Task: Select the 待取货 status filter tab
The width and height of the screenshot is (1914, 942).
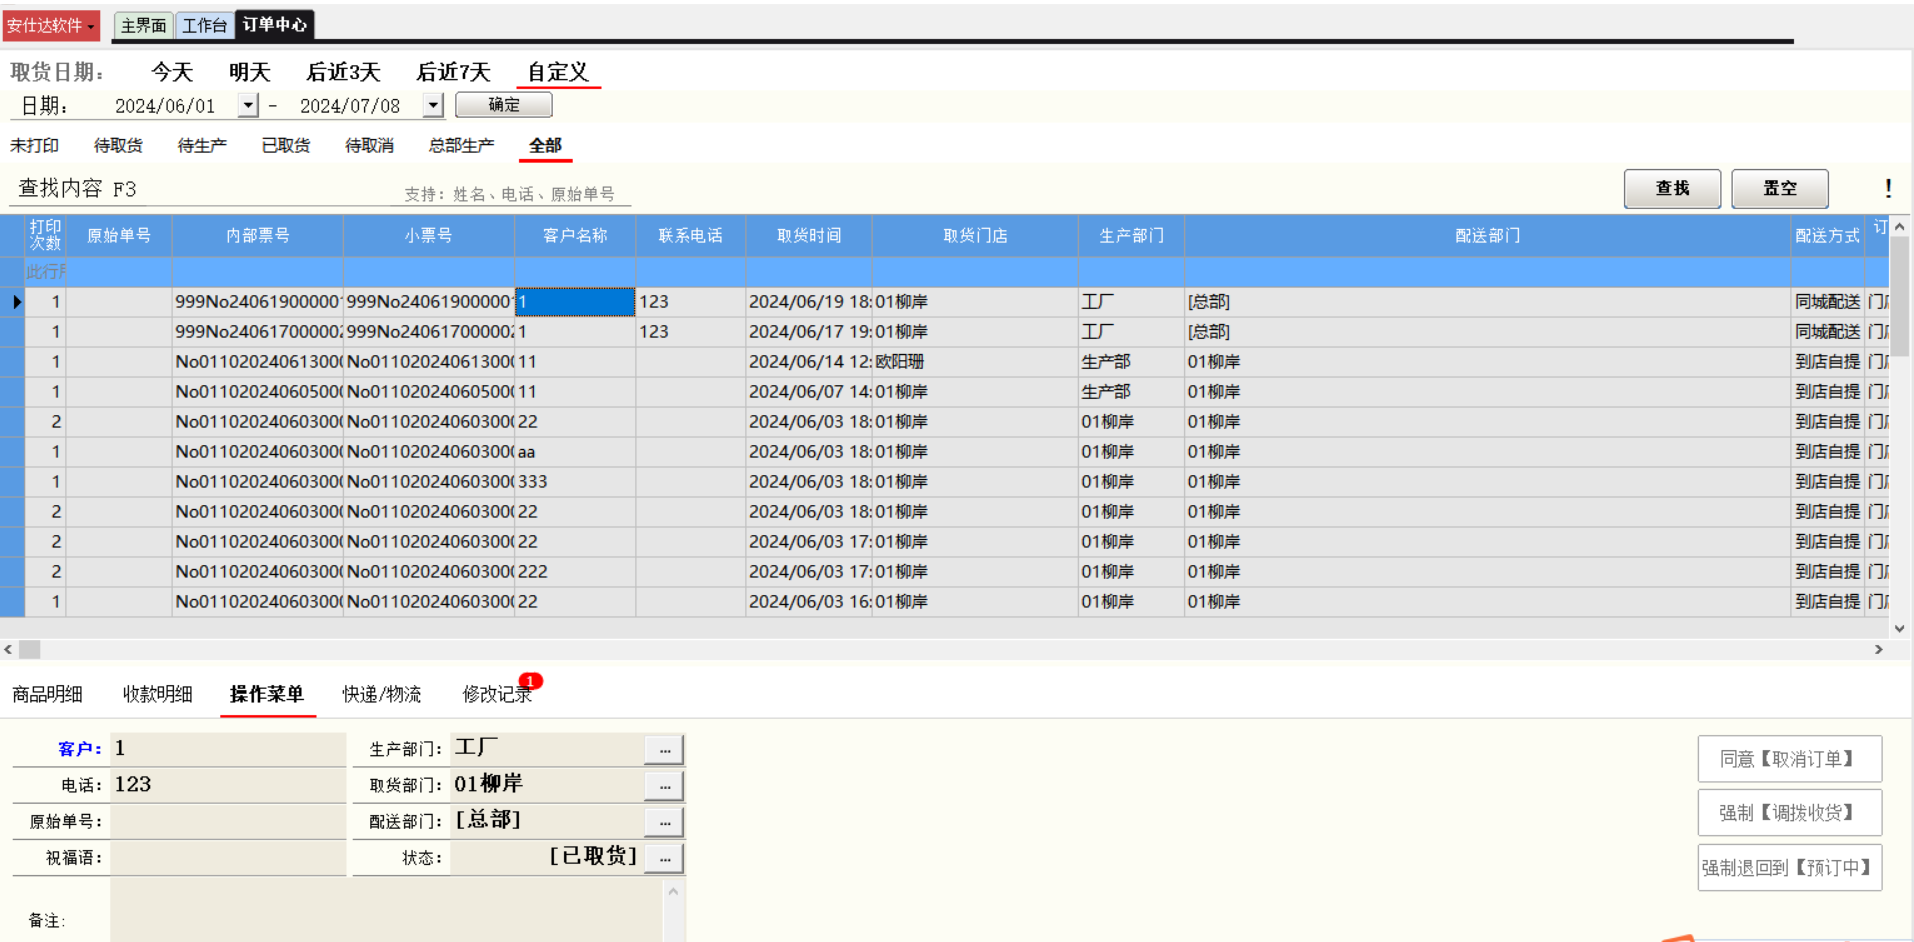Action: [118, 146]
